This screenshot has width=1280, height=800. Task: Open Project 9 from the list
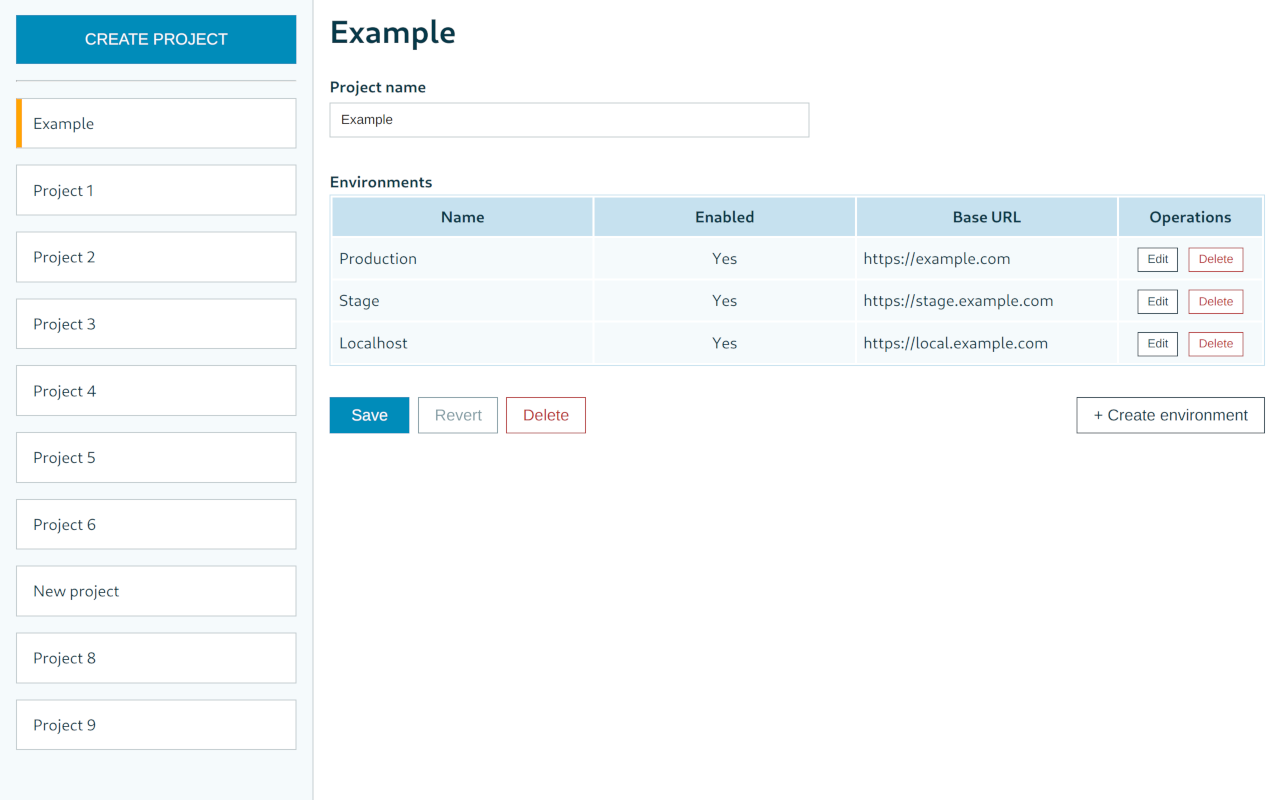[156, 724]
